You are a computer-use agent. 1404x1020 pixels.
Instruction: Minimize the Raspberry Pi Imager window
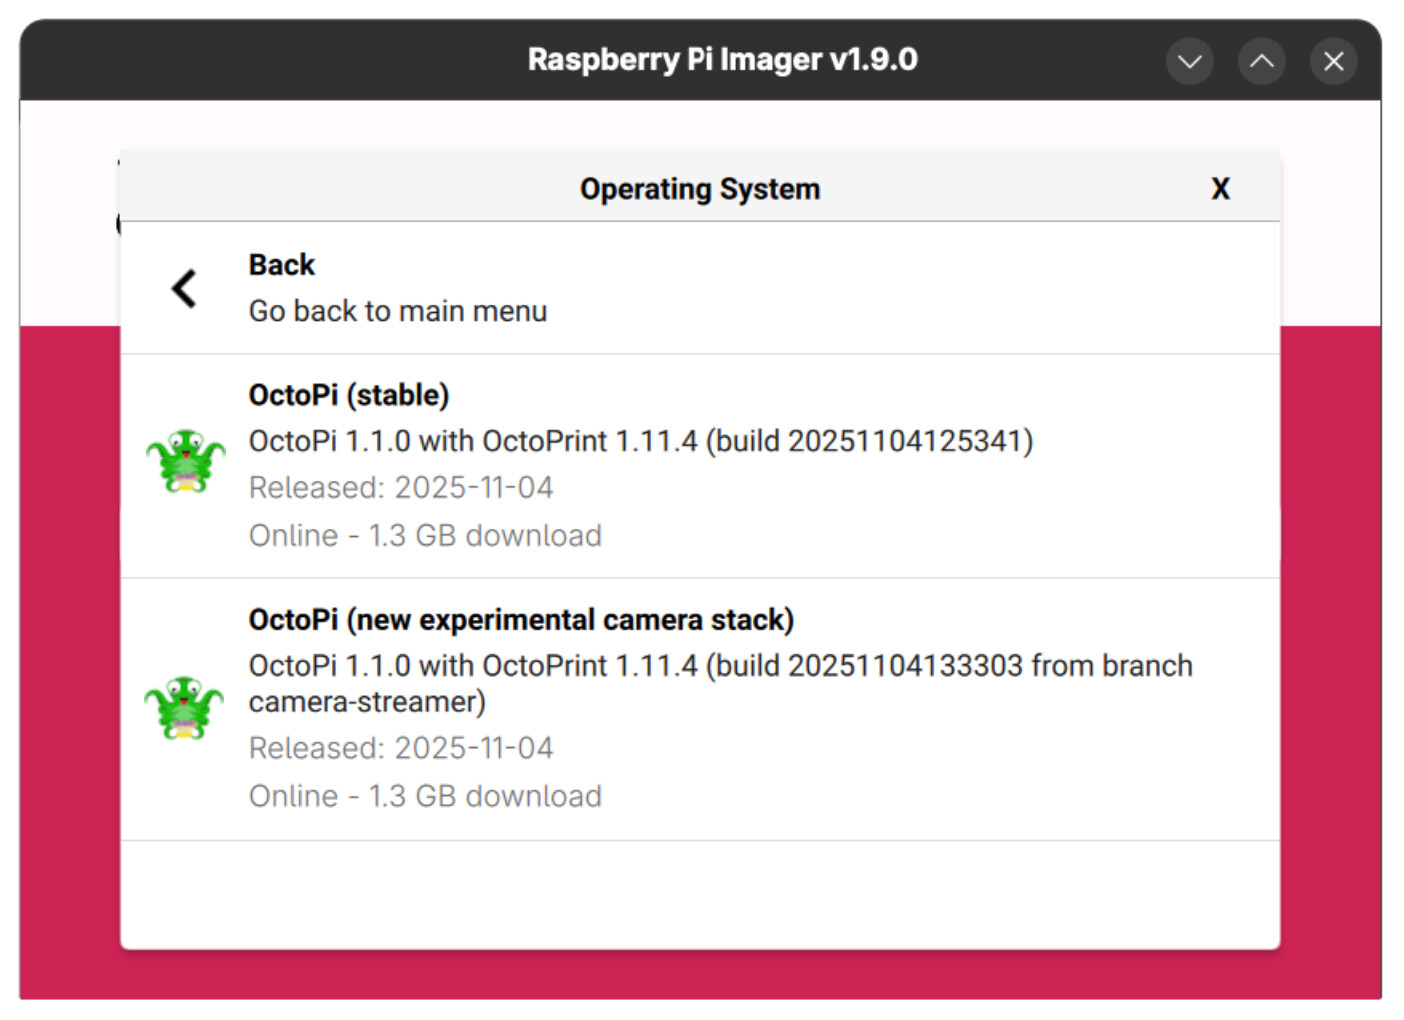click(x=1189, y=62)
